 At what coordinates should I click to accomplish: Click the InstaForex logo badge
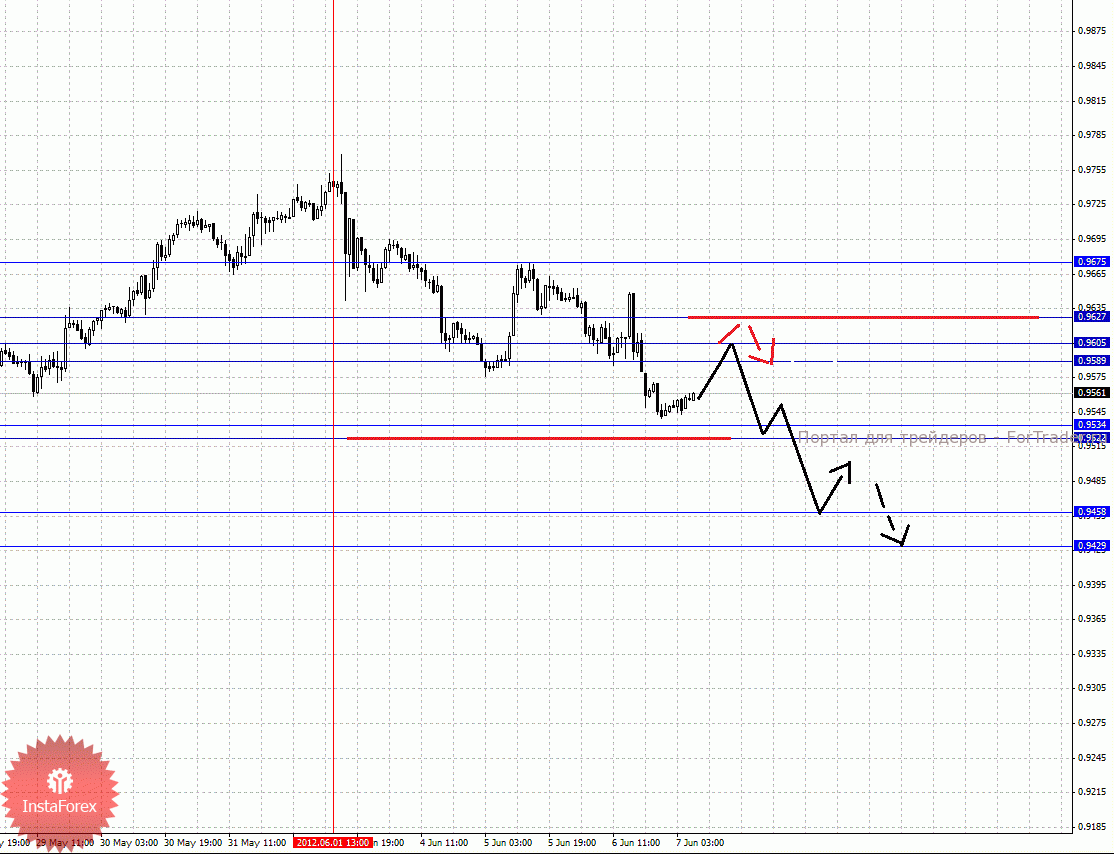pos(59,792)
